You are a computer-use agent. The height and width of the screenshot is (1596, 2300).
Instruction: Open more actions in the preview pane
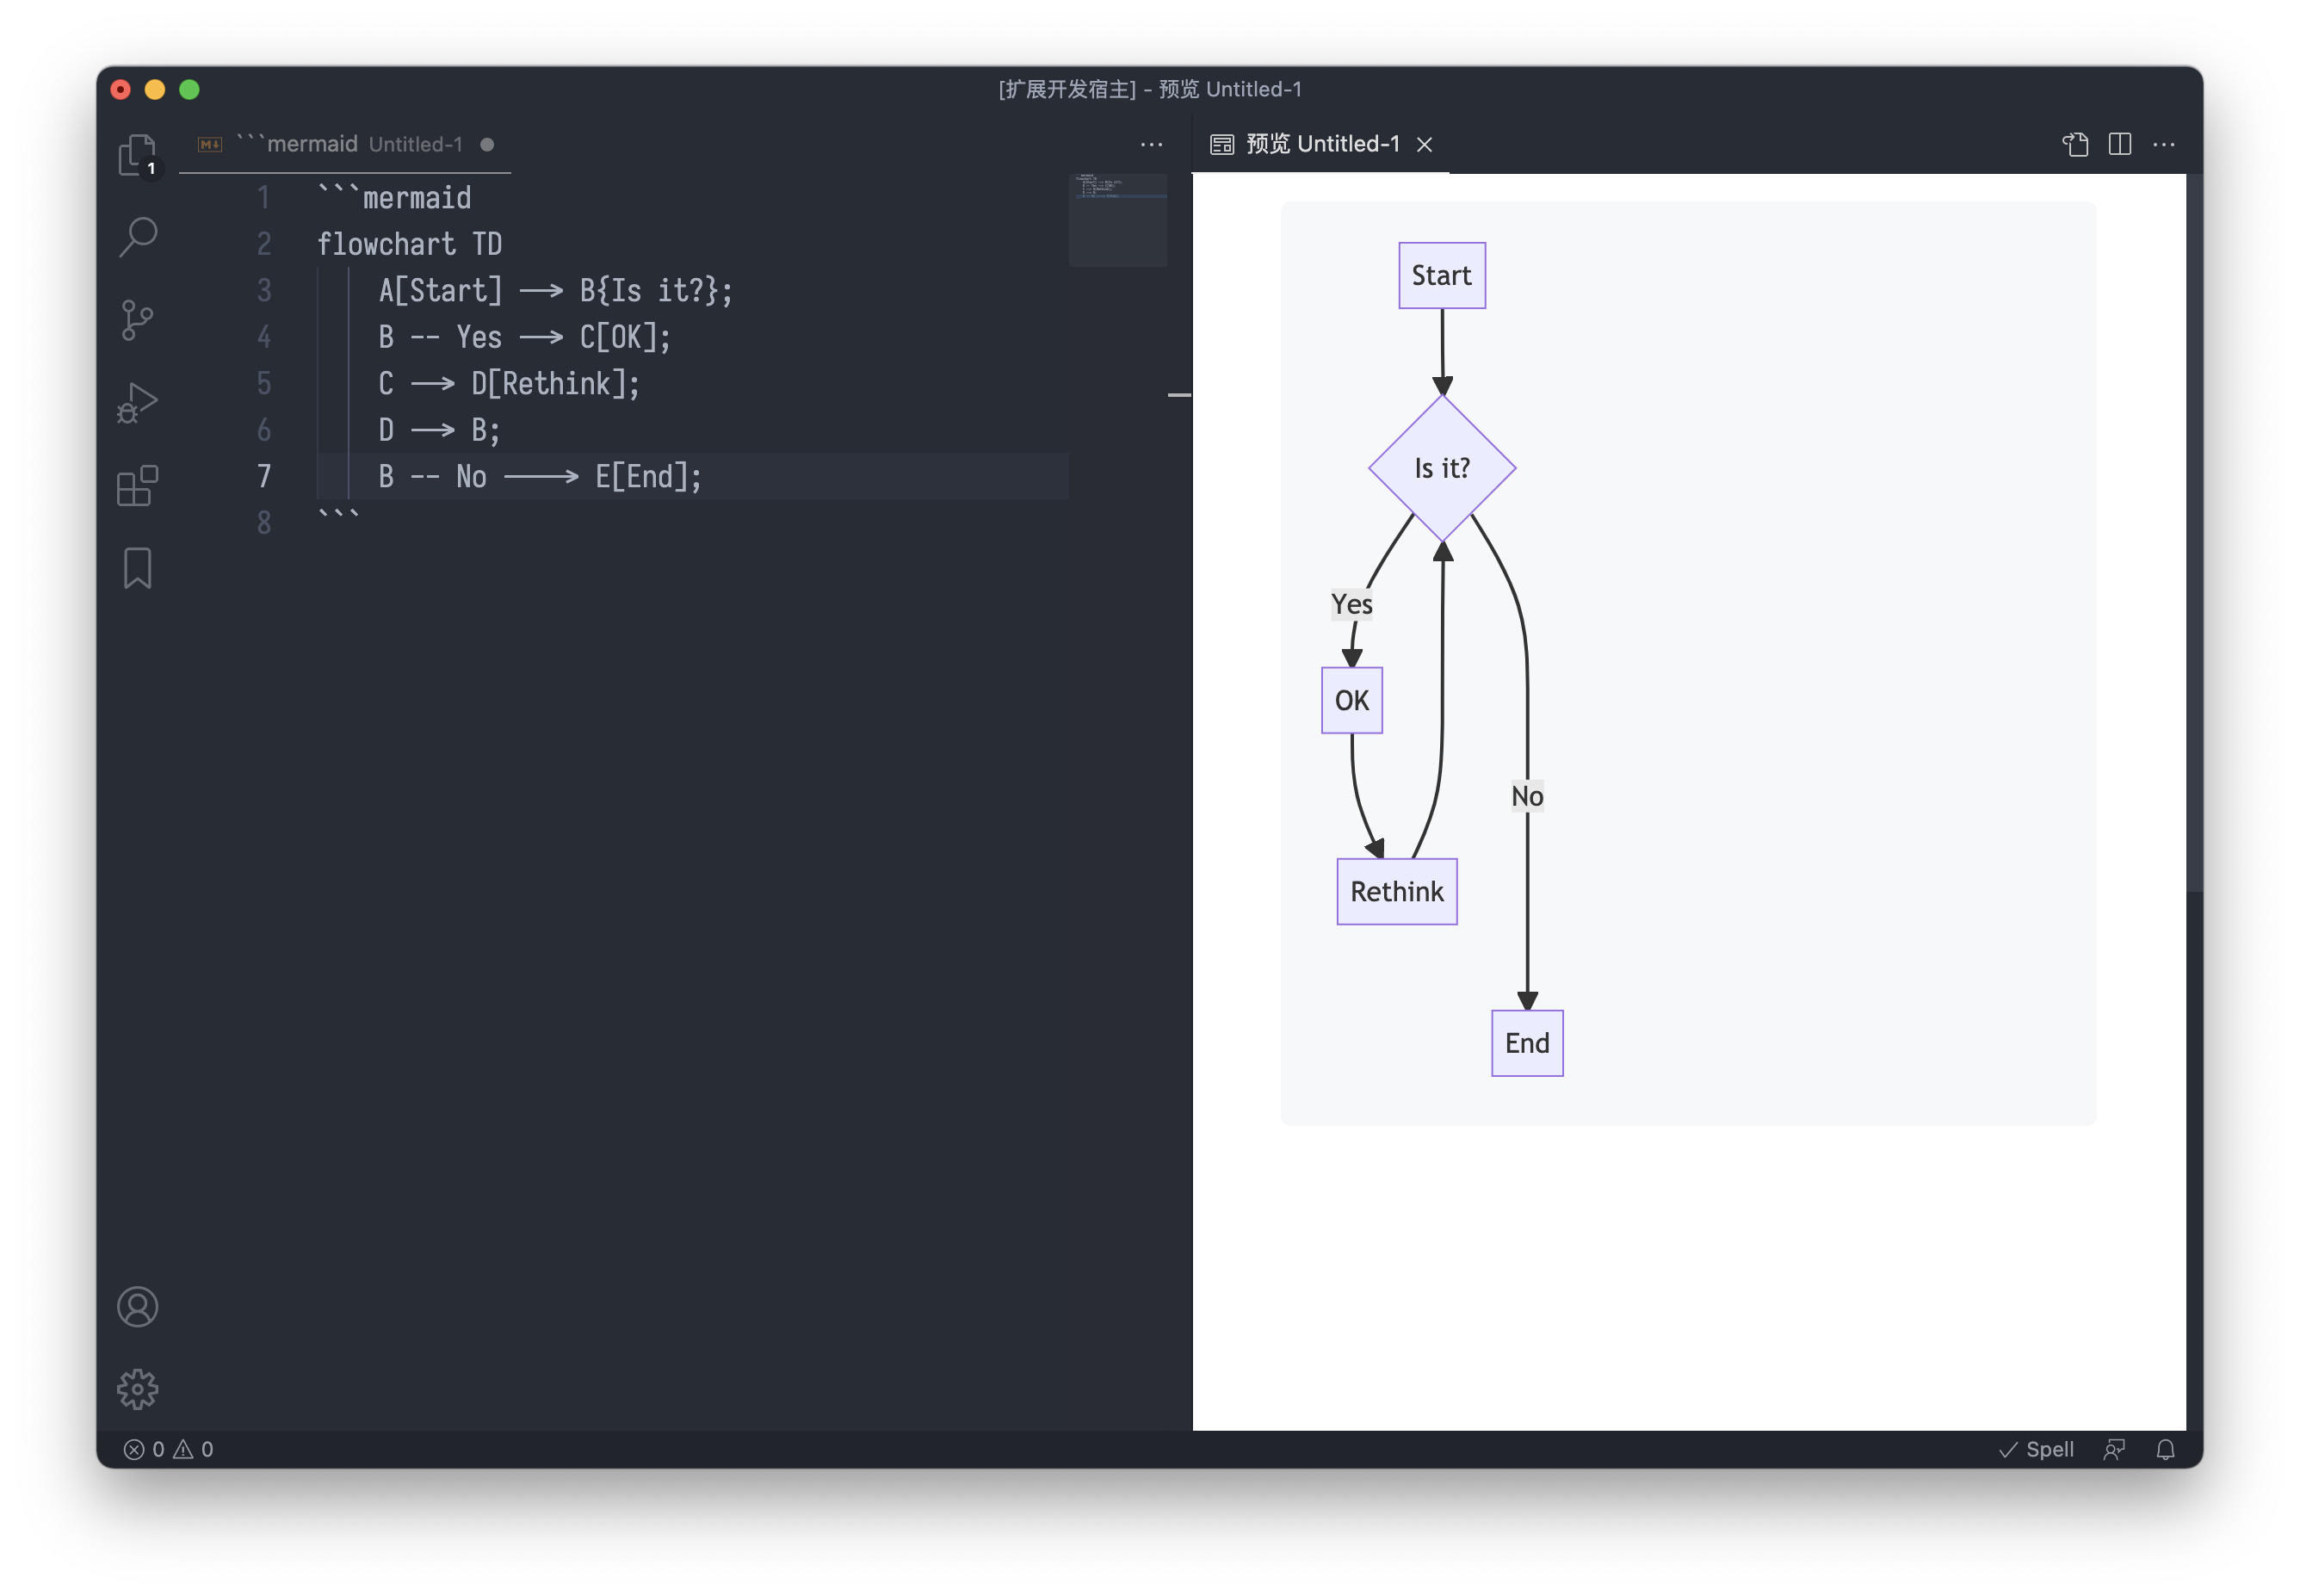pyautogui.click(x=2164, y=144)
